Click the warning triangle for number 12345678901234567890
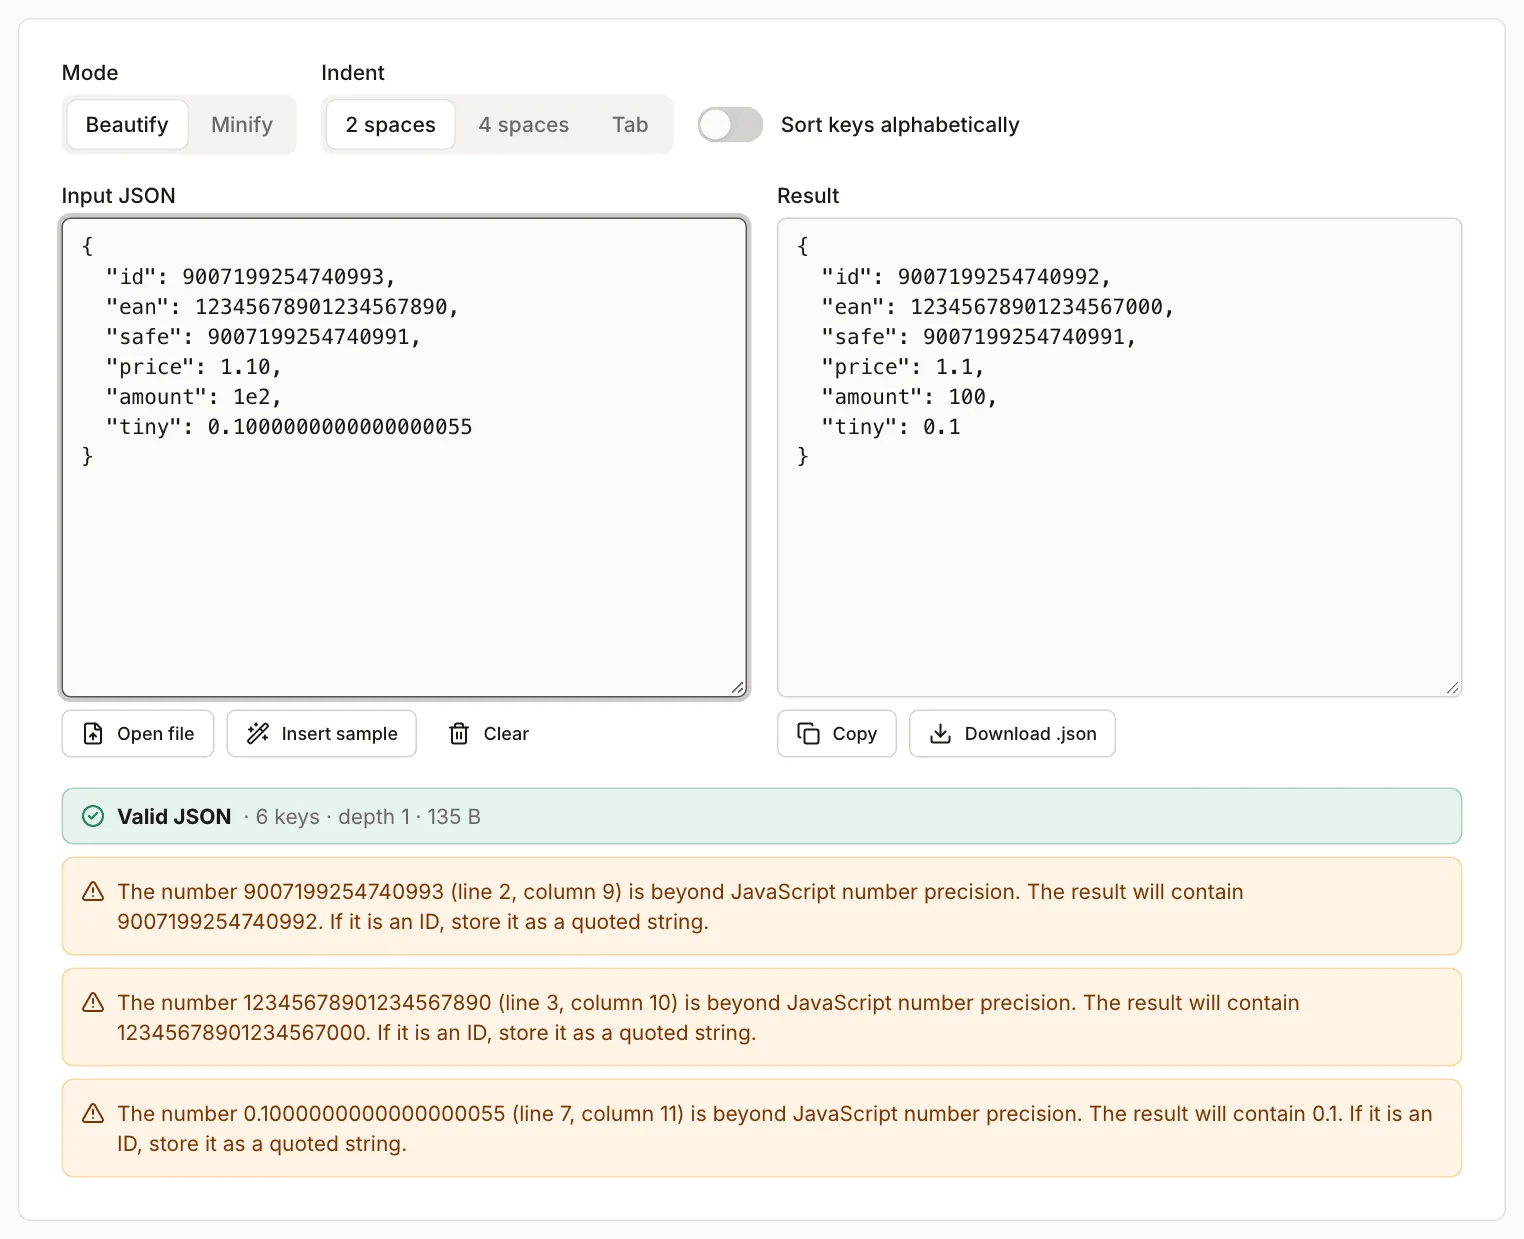1524x1239 pixels. pyautogui.click(x=93, y=1003)
